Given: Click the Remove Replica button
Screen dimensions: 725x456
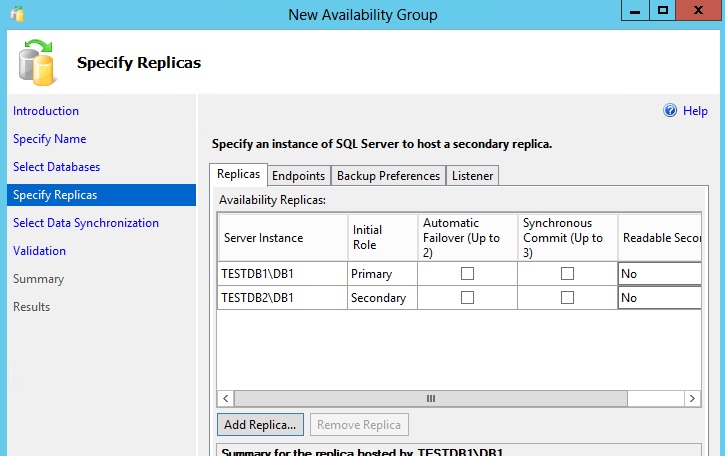Looking at the screenshot, I should coord(359,425).
